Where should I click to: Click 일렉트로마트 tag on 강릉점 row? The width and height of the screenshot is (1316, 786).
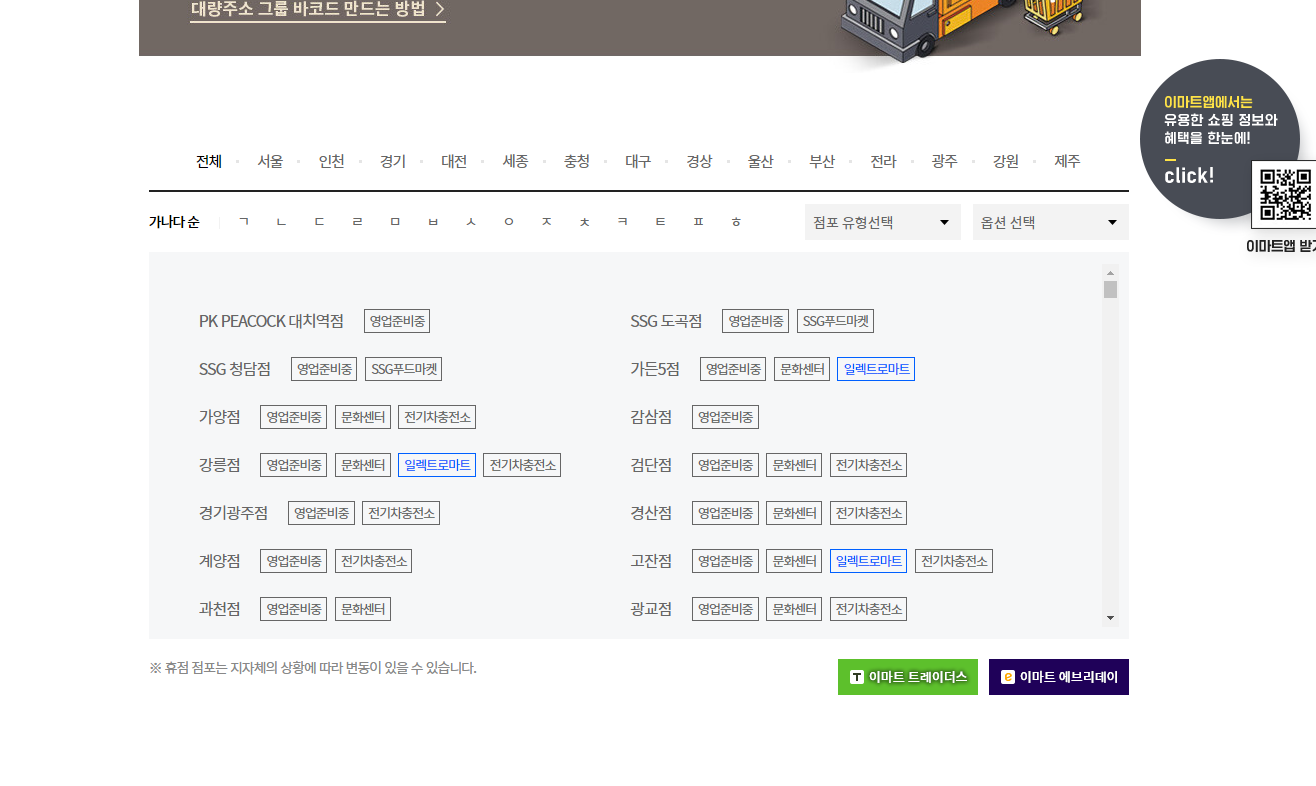point(437,465)
